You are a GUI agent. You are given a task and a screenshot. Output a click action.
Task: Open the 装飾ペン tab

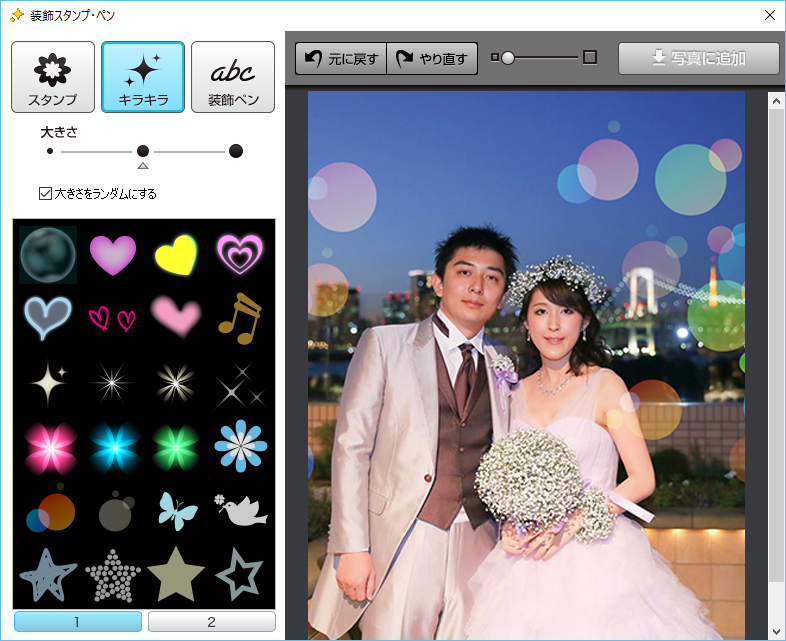coord(233,77)
